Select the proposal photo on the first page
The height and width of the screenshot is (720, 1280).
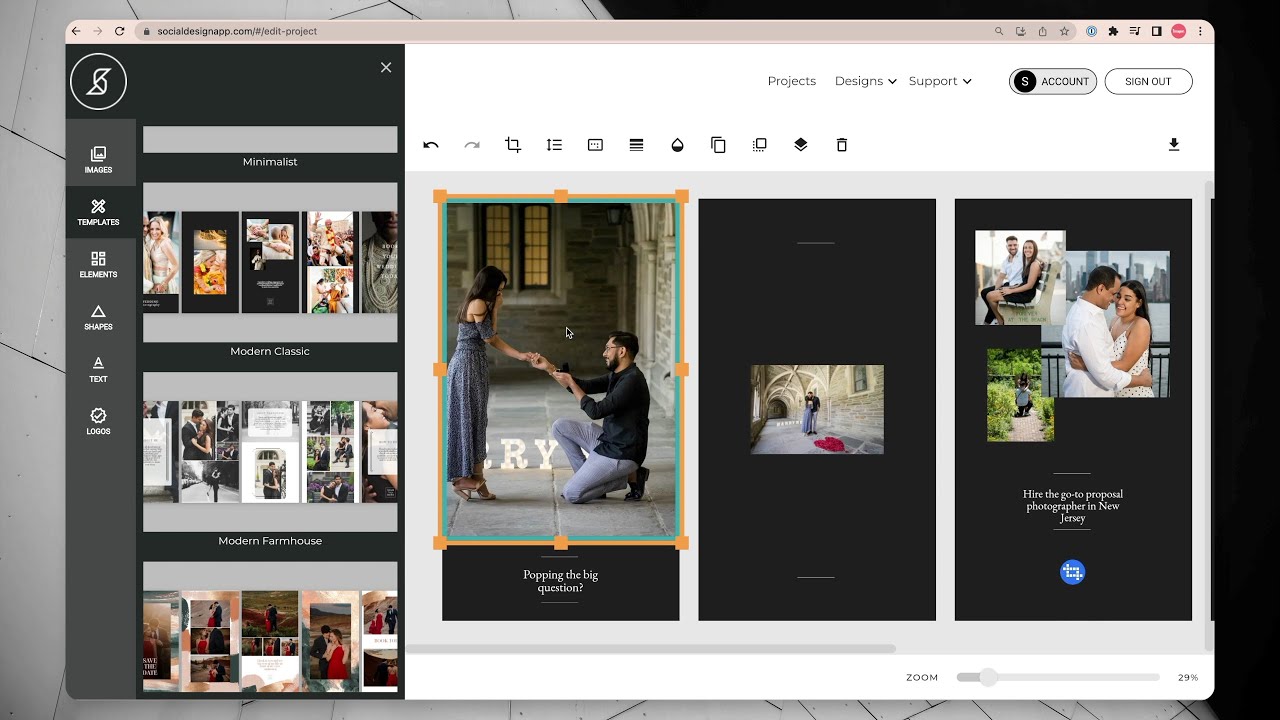pos(560,369)
